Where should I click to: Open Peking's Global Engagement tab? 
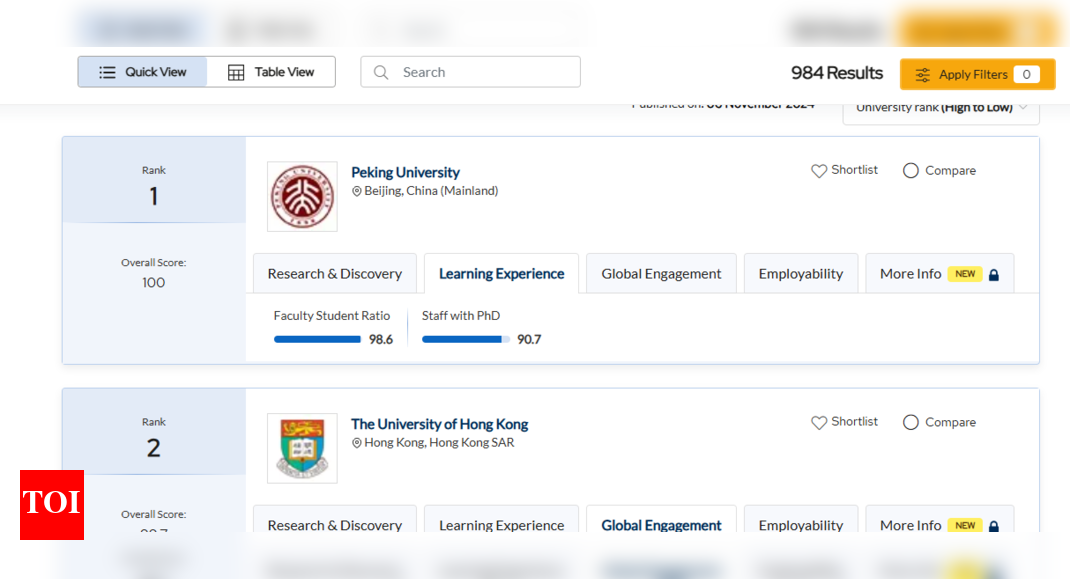coord(661,274)
